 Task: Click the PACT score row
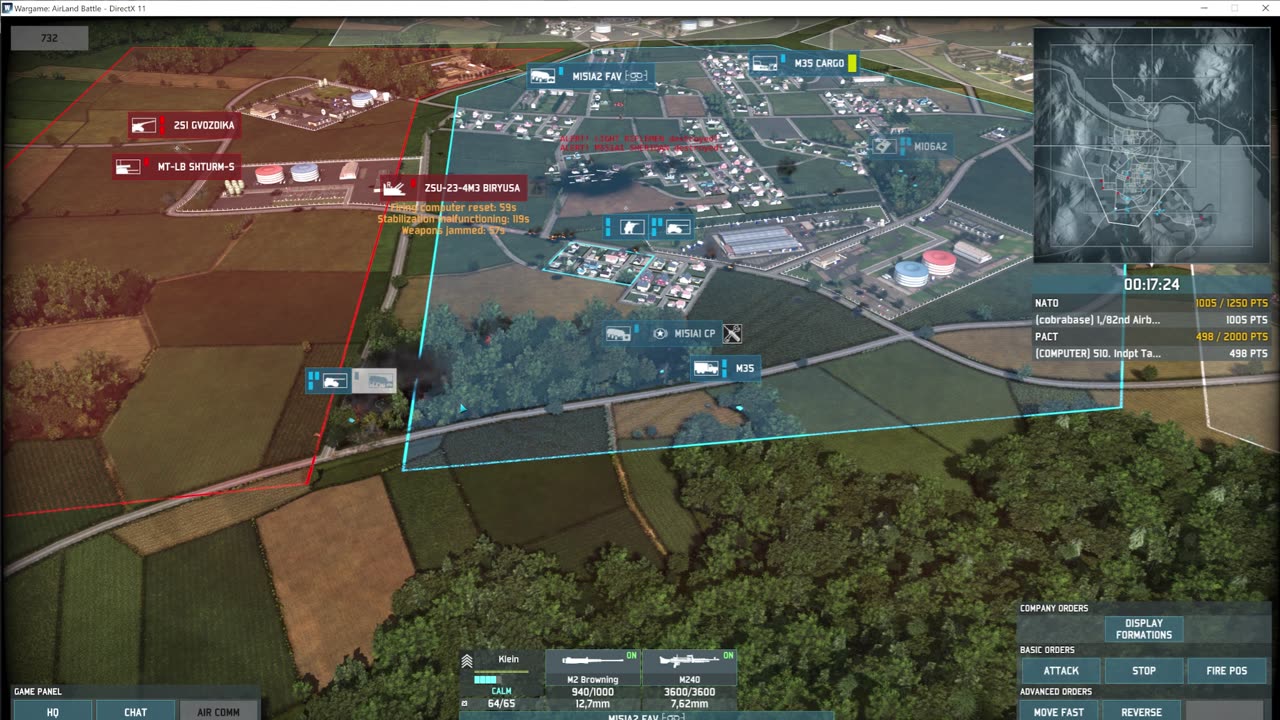(x=1151, y=337)
